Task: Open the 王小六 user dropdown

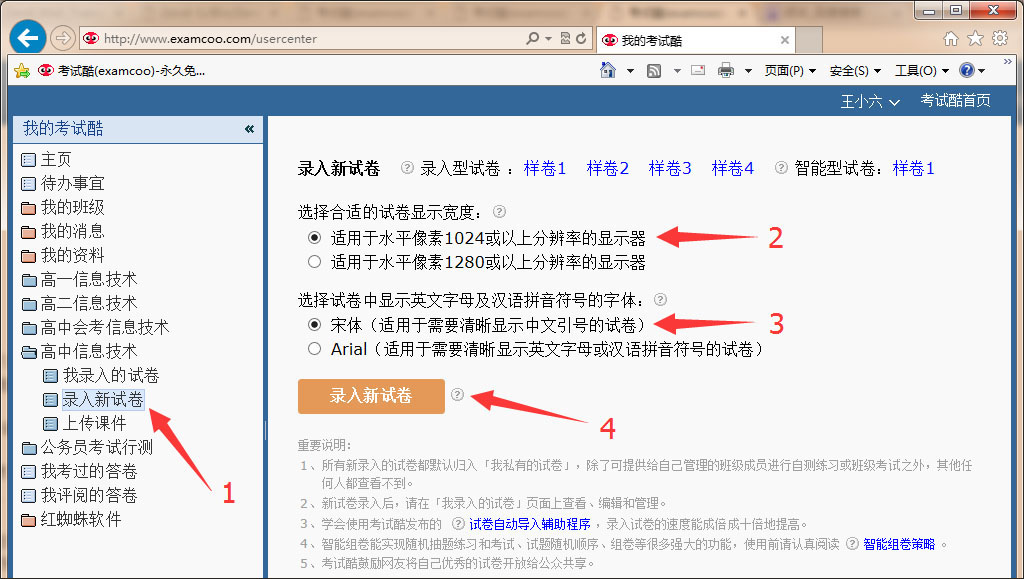Action: coord(869,101)
